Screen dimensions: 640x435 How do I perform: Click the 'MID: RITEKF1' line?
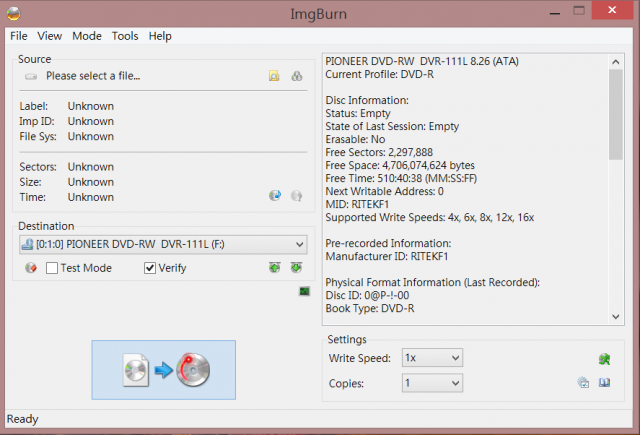coord(357,204)
